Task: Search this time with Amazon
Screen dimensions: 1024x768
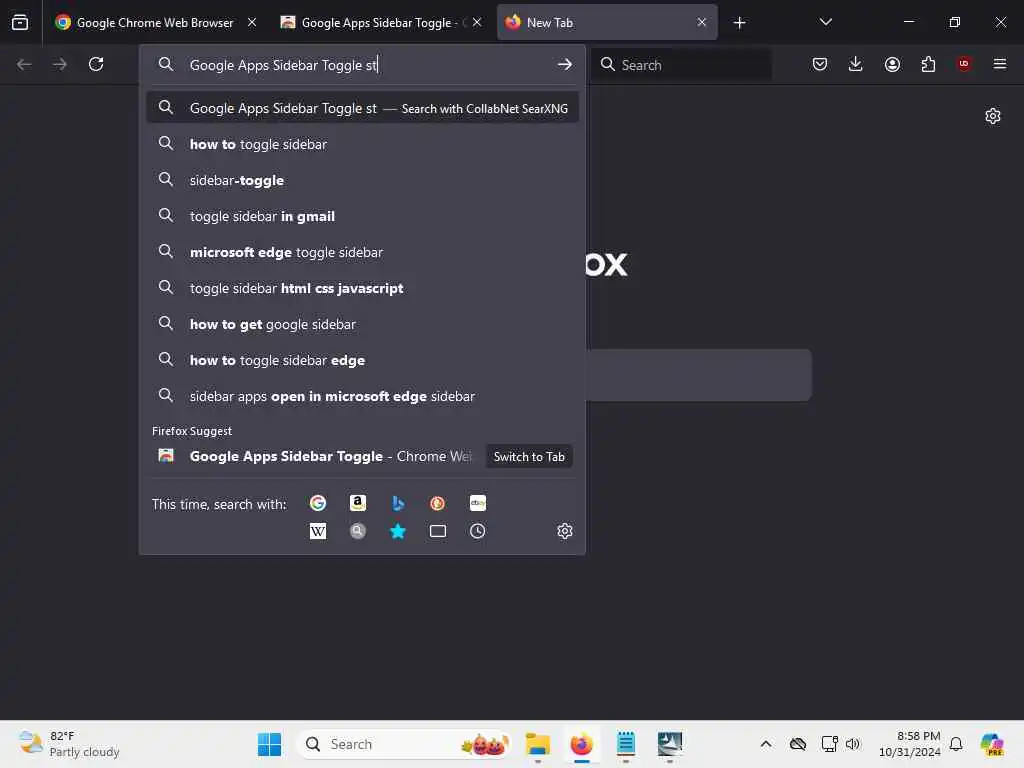Action: [358, 503]
